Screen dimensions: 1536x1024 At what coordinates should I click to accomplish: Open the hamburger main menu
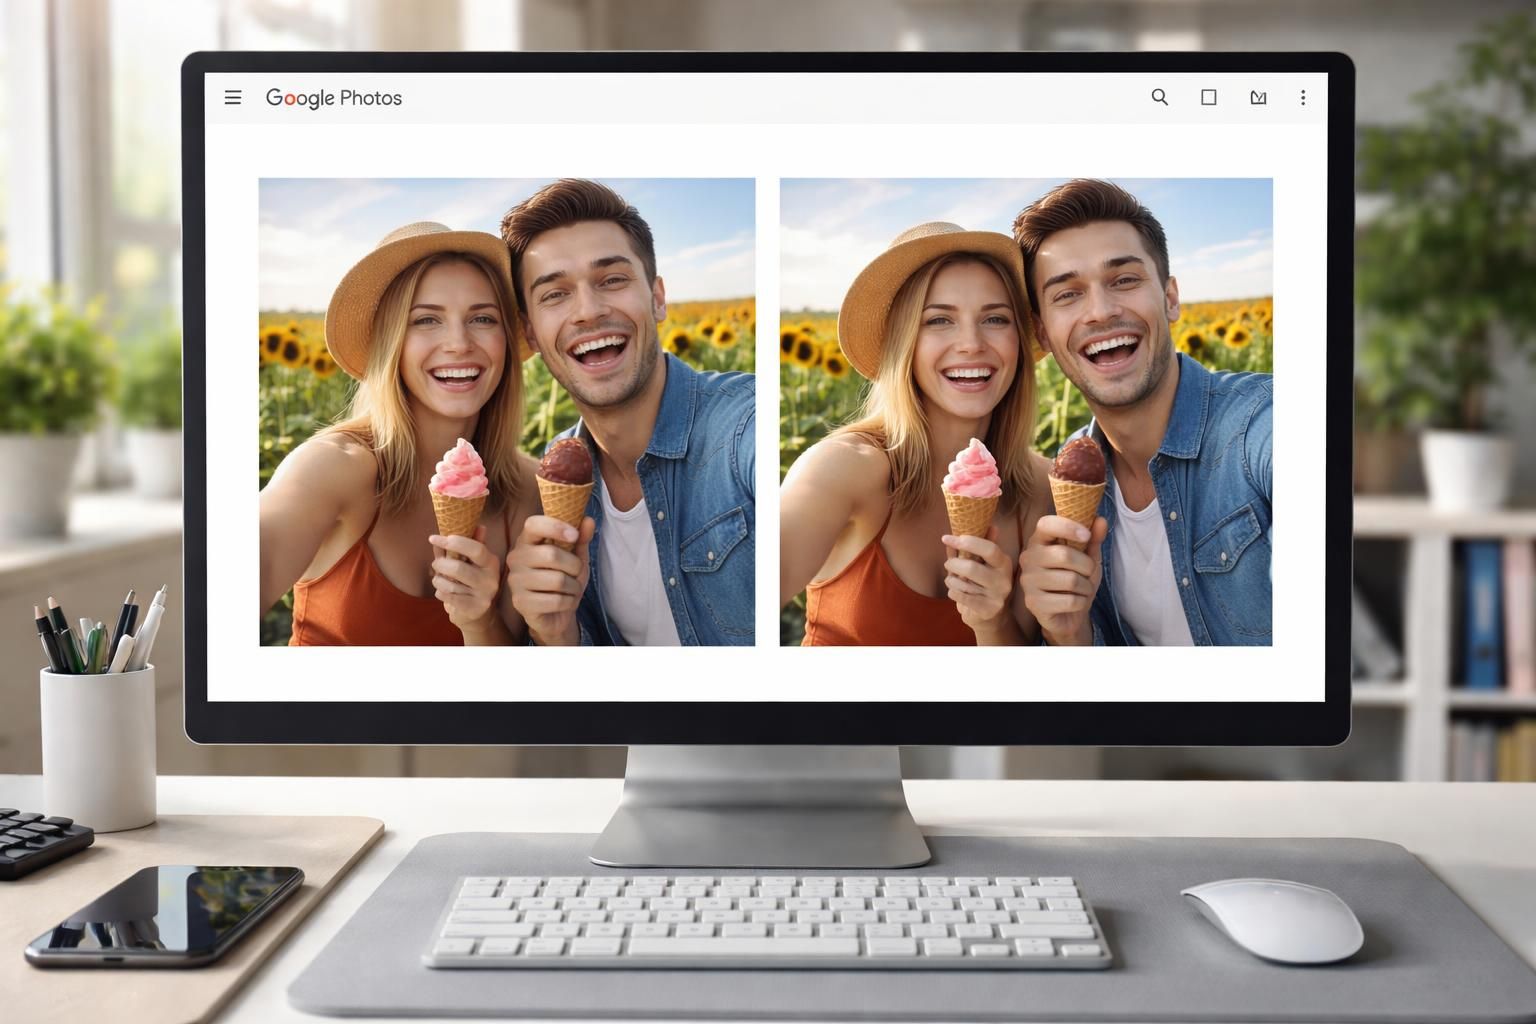point(233,98)
